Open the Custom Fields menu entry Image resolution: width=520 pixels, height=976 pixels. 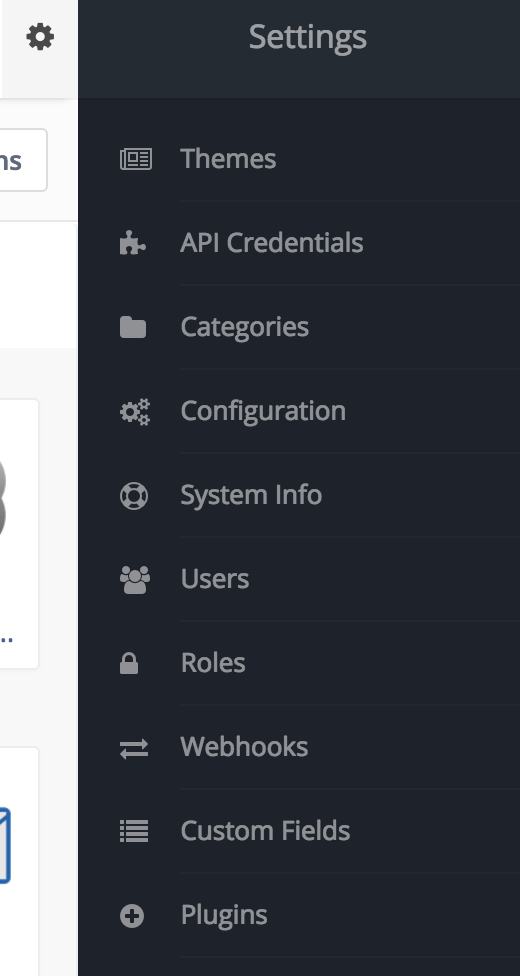299,831
